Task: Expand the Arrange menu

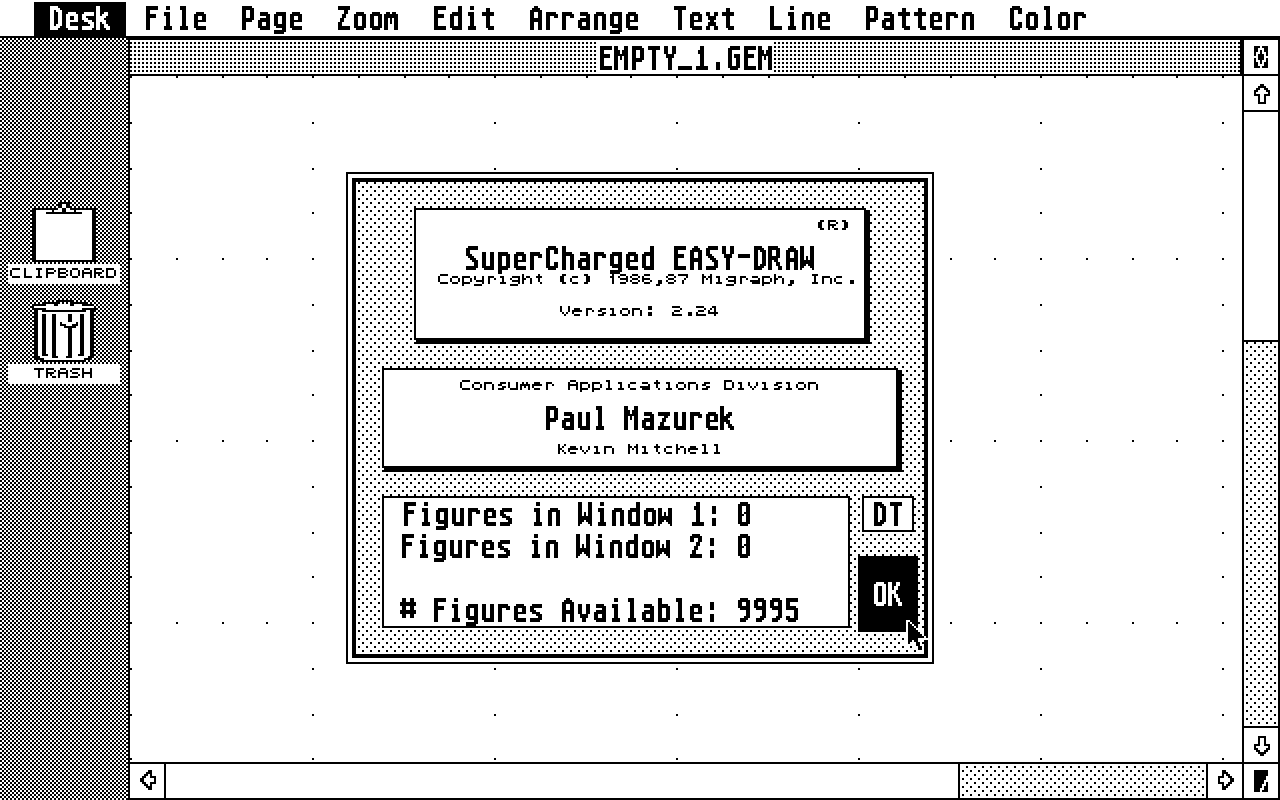Action: coord(583,19)
